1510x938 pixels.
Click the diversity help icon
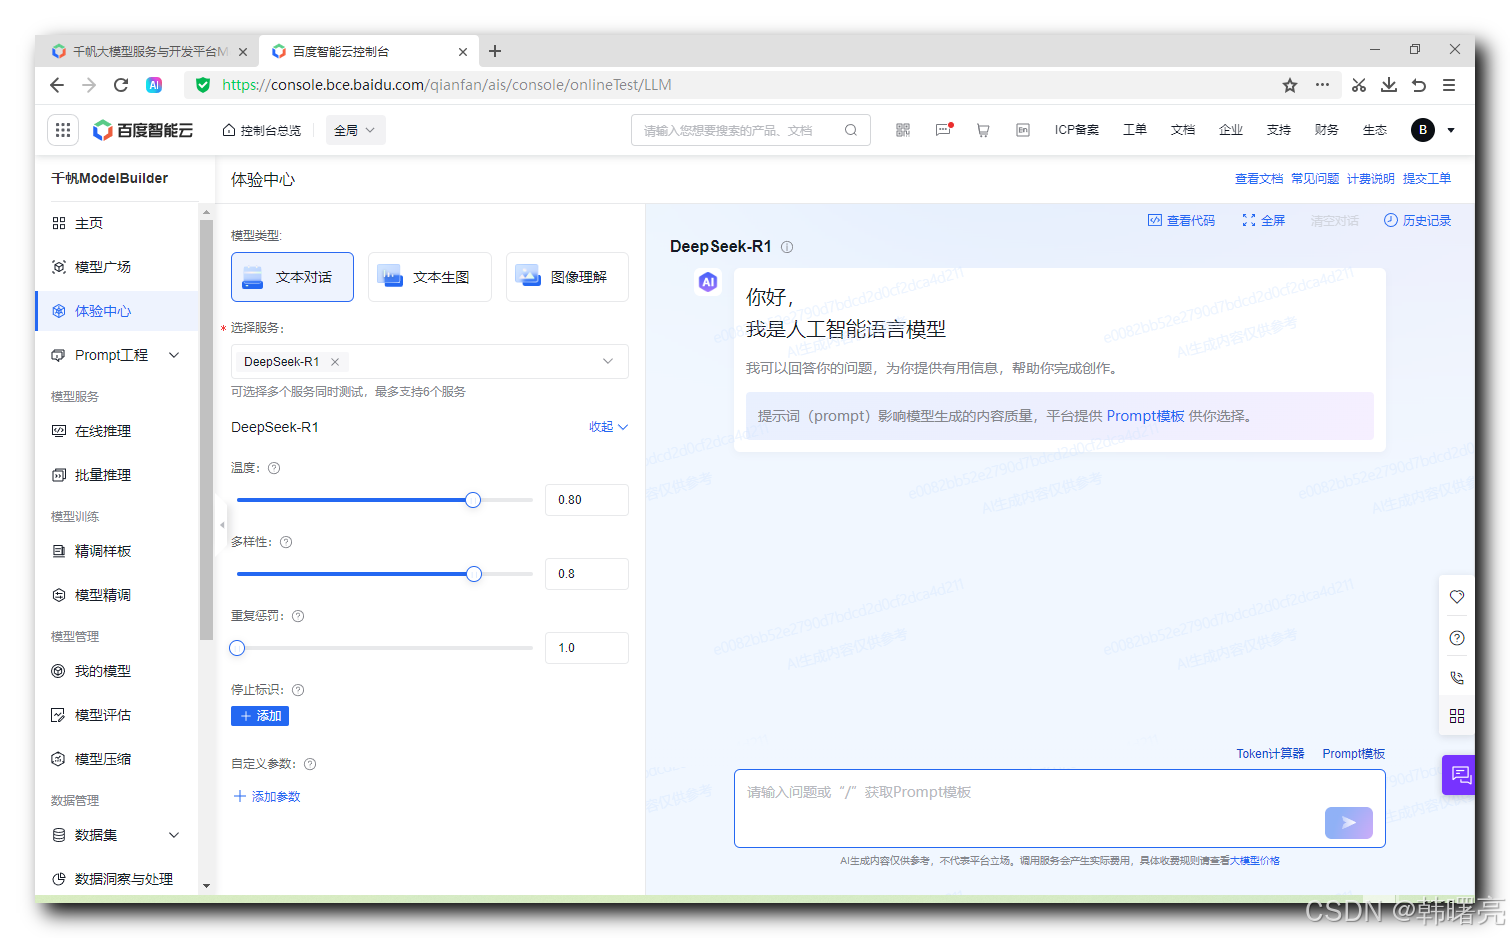pos(286,542)
